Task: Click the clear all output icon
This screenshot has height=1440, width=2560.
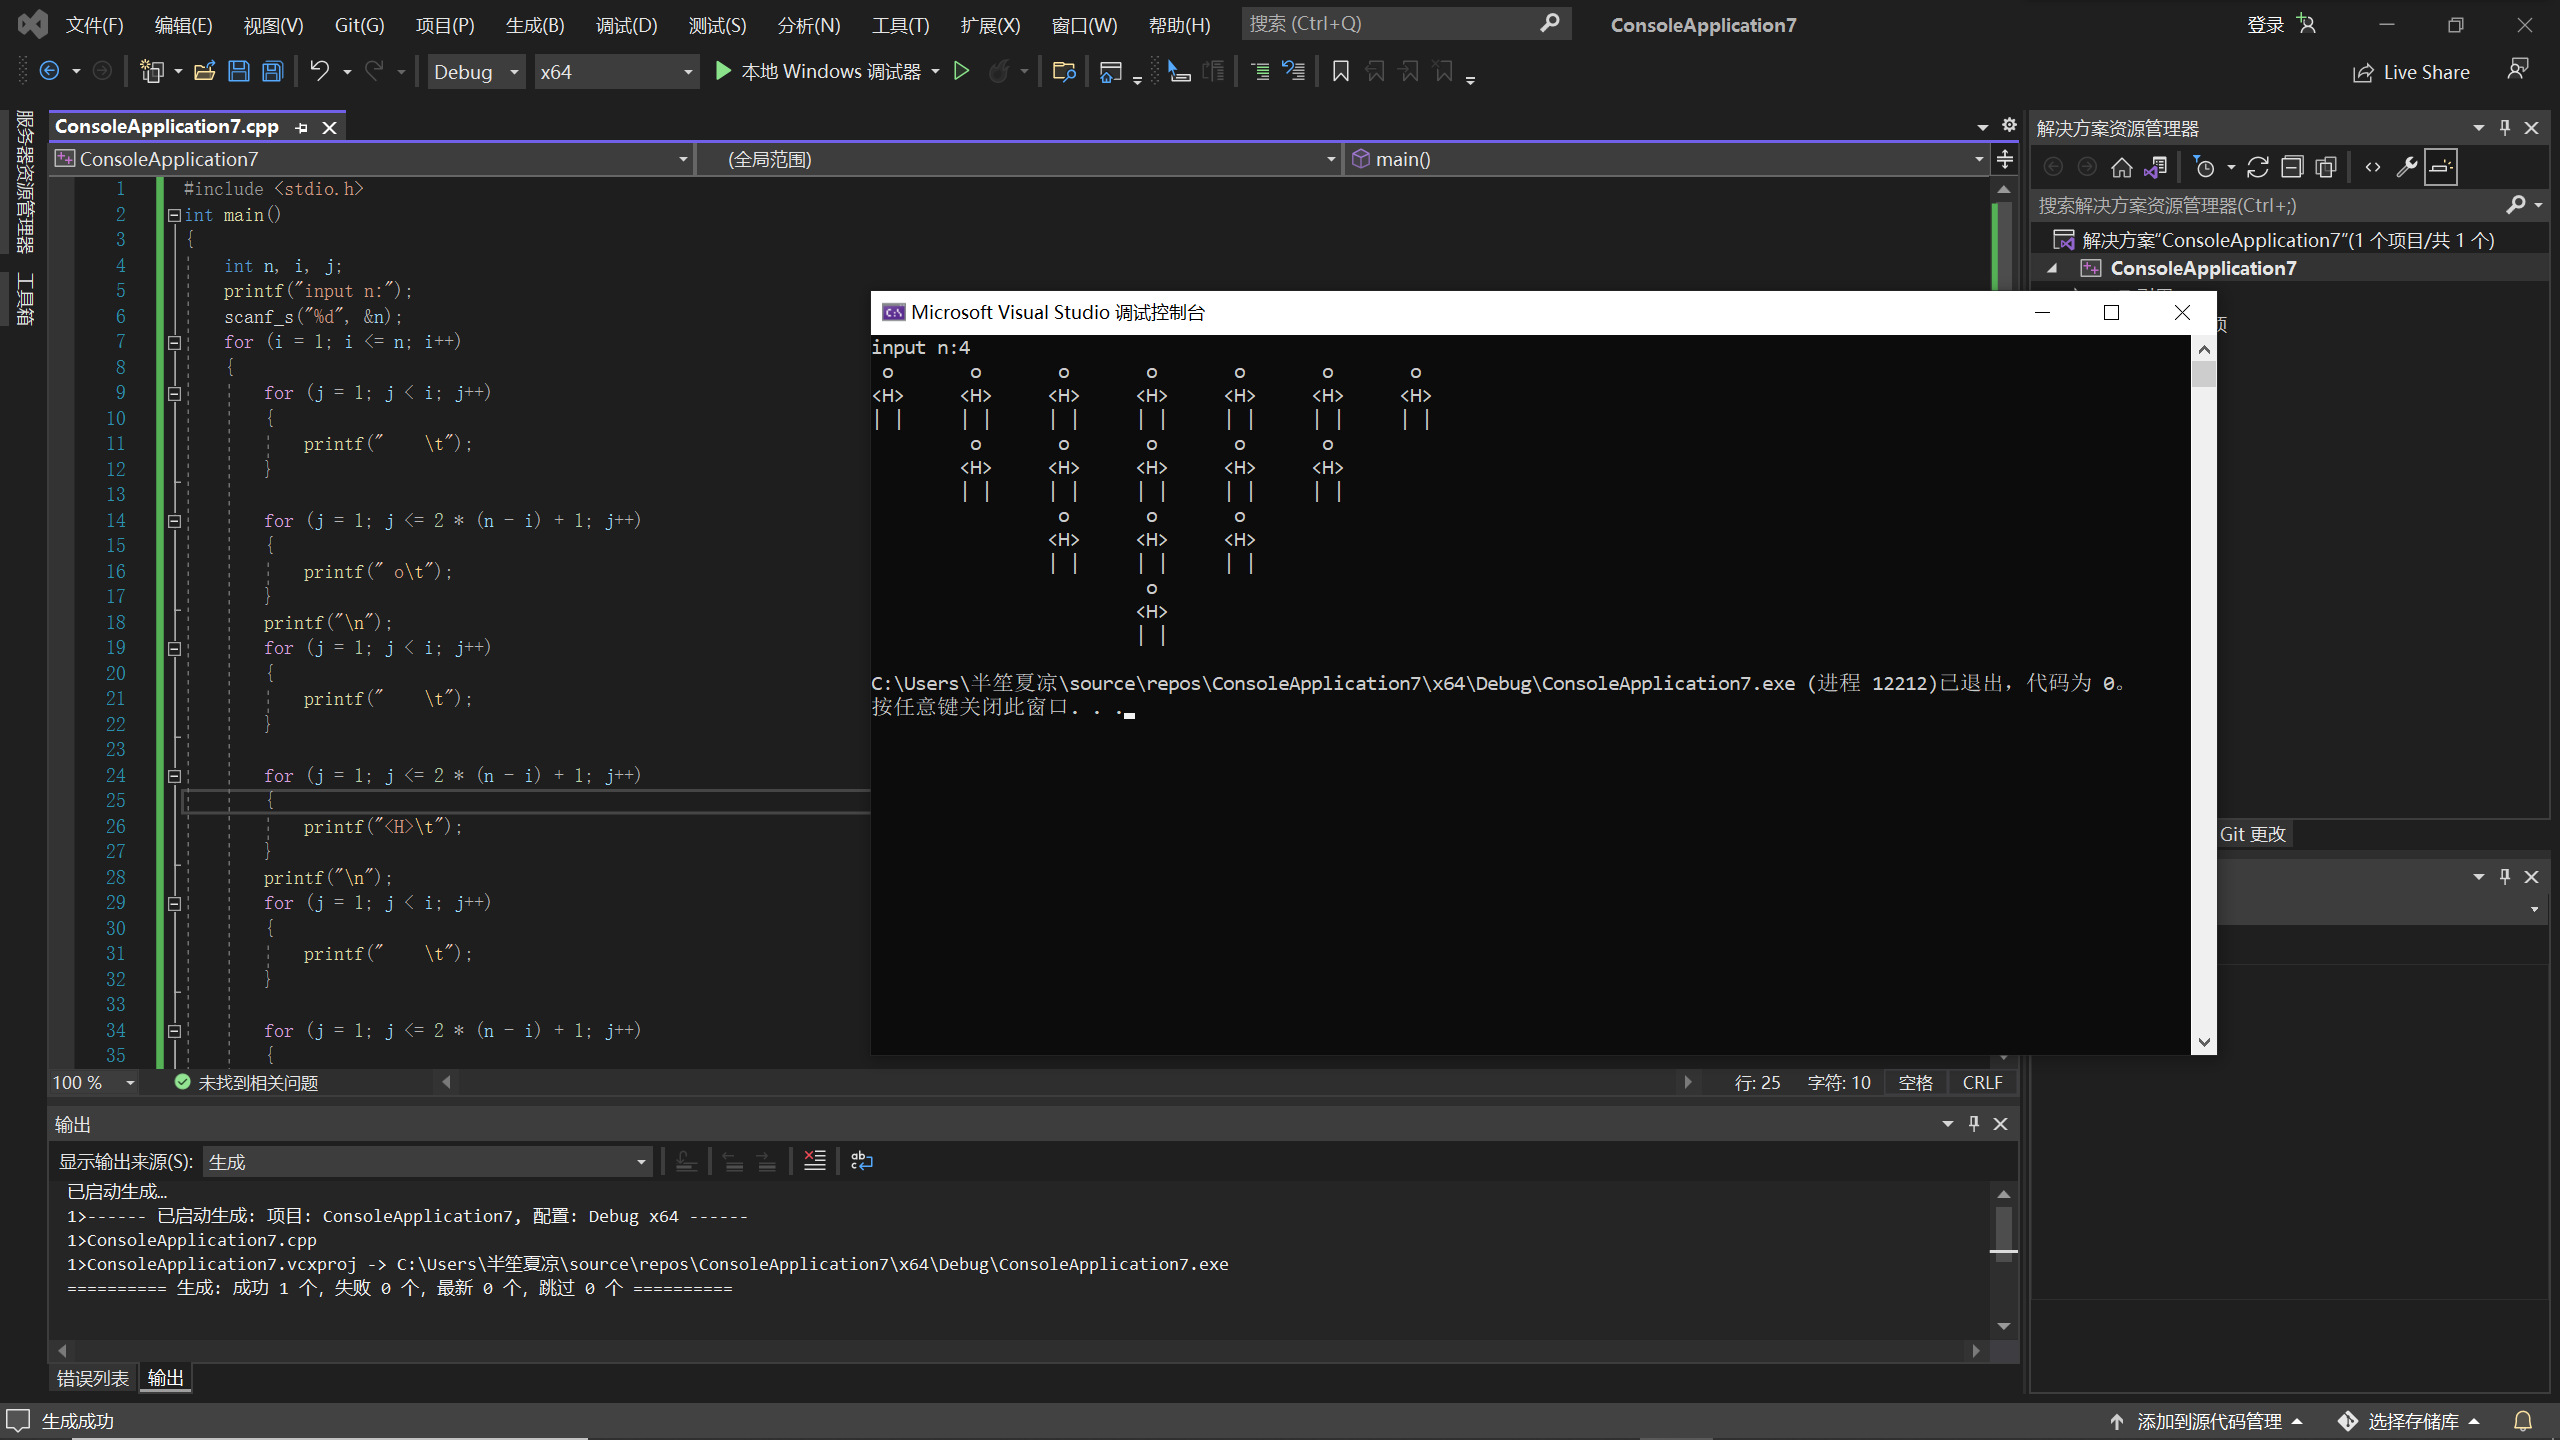Action: 815,1161
